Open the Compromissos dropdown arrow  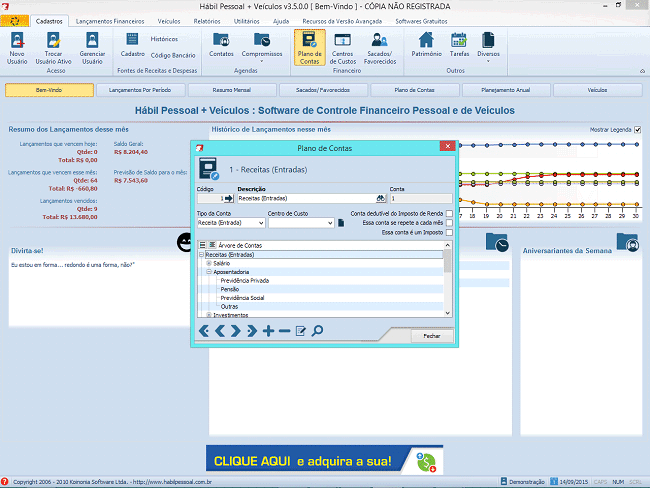tap(262, 61)
